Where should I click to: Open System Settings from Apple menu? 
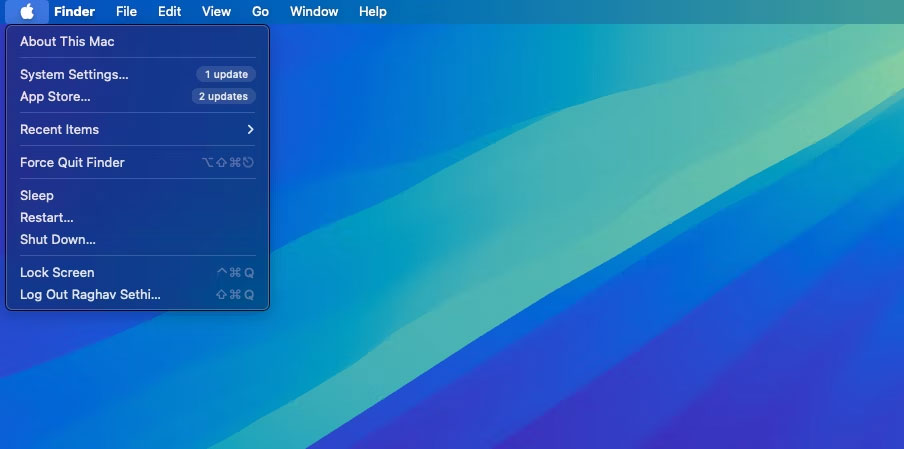click(137, 74)
